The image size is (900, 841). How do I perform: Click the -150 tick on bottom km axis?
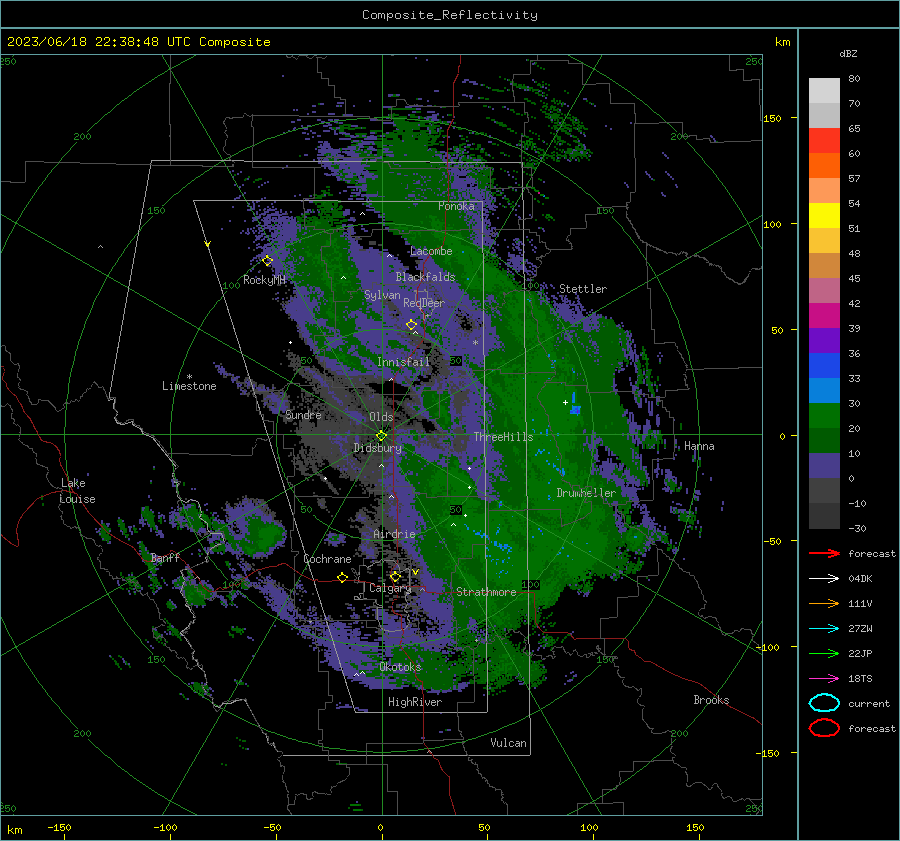pyautogui.click(x=59, y=827)
